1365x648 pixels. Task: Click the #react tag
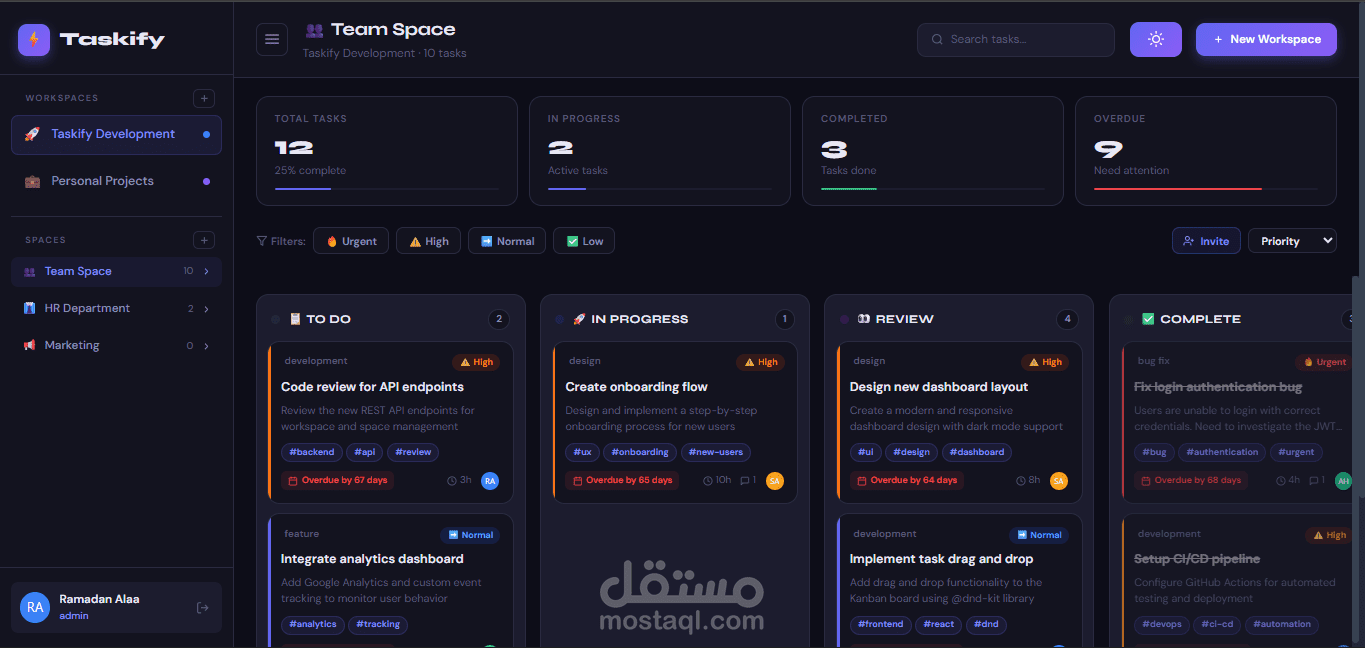click(939, 624)
